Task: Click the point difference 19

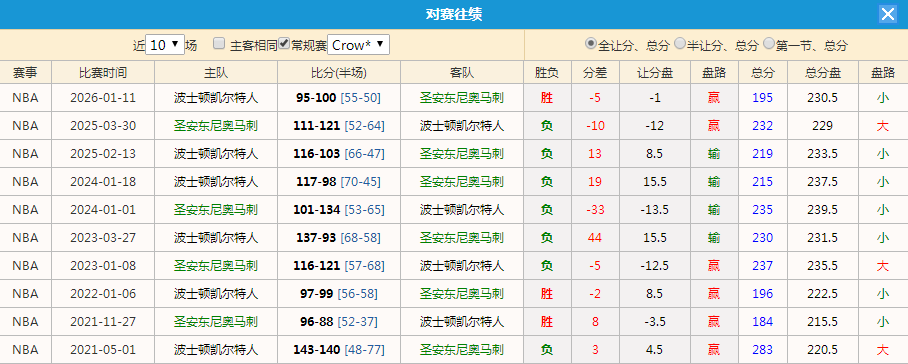Action: point(595,182)
